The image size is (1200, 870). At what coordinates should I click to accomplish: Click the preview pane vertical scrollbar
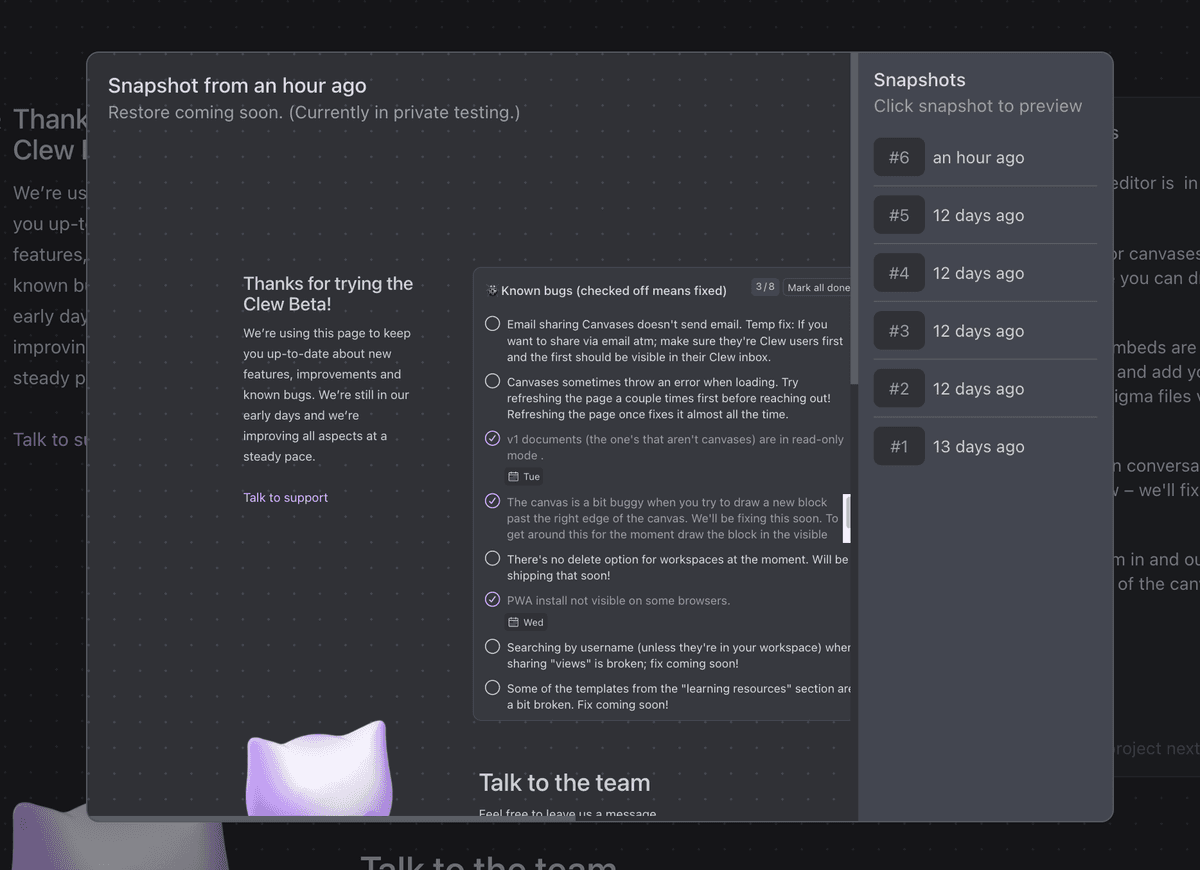pos(854,218)
